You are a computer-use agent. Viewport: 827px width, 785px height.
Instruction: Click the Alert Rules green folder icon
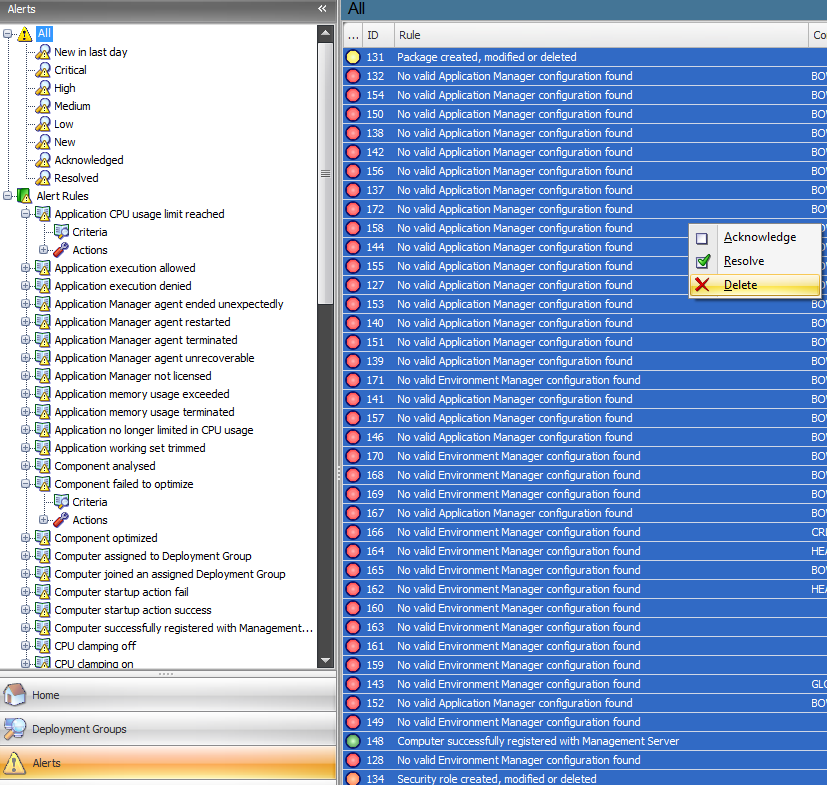pos(24,196)
